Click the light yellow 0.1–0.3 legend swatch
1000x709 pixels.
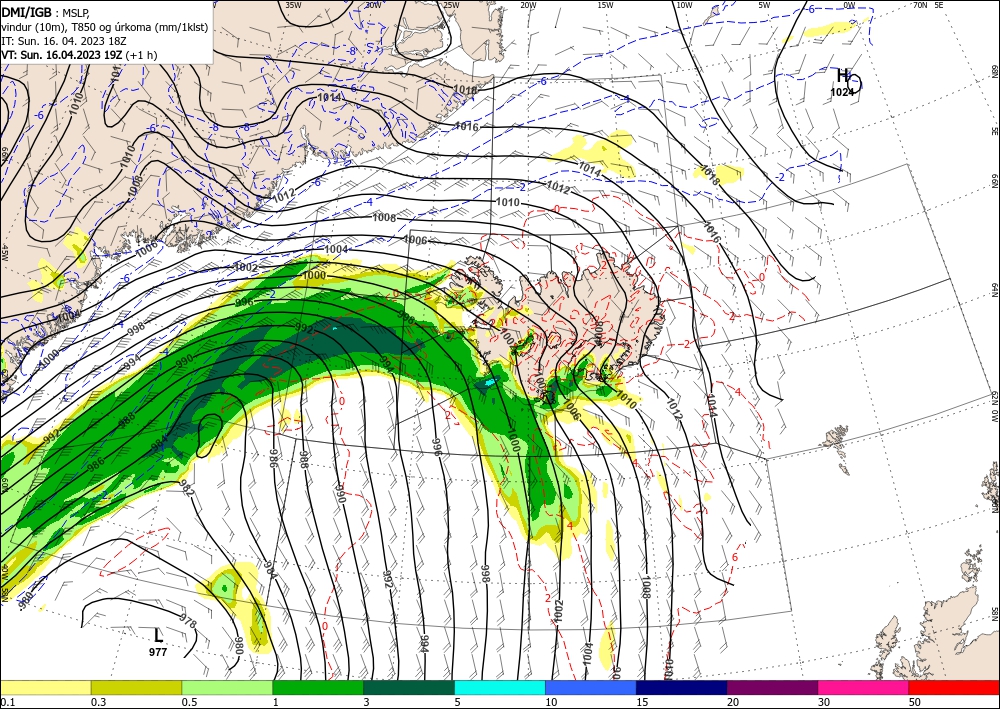[x=45, y=687]
